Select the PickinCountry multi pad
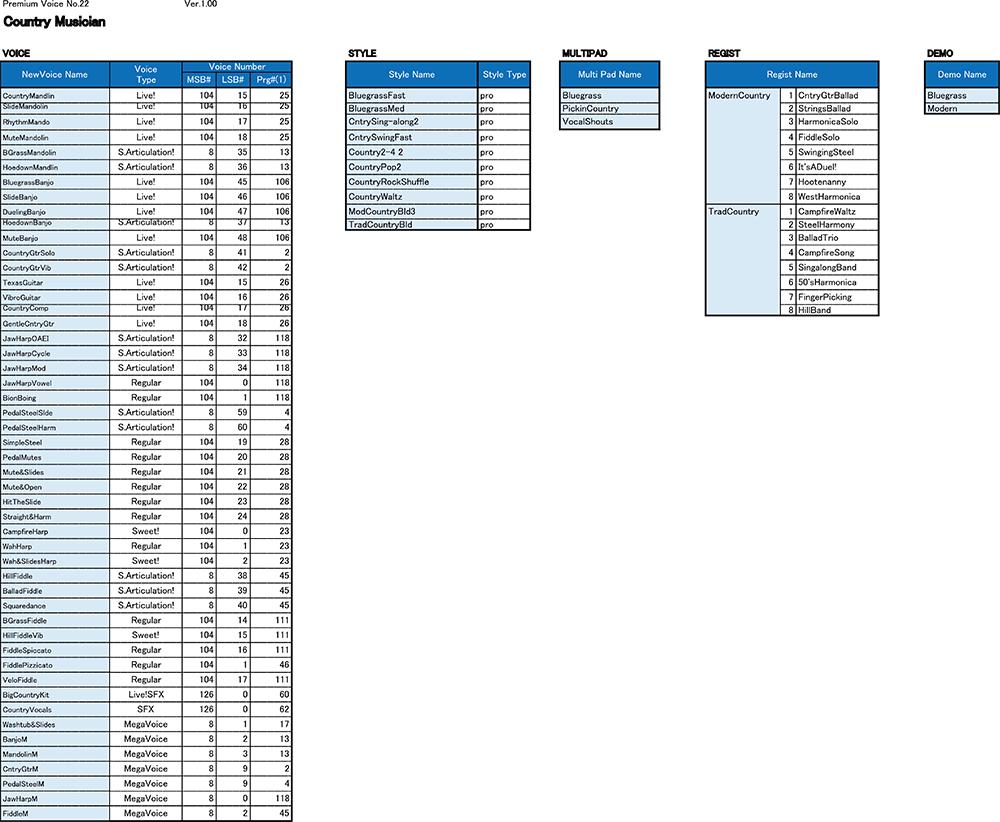The image size is (1000, 822). pyautogui.click(x=609, y=109)
